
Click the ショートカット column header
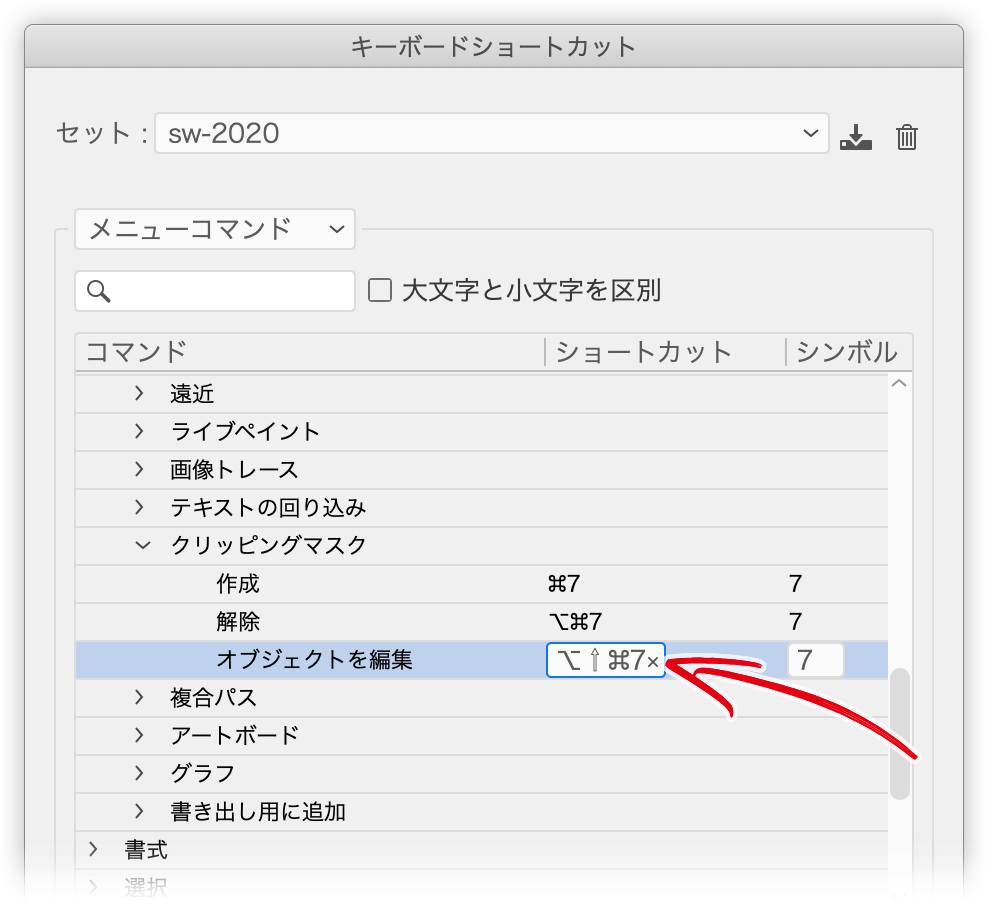click(643, 352)
